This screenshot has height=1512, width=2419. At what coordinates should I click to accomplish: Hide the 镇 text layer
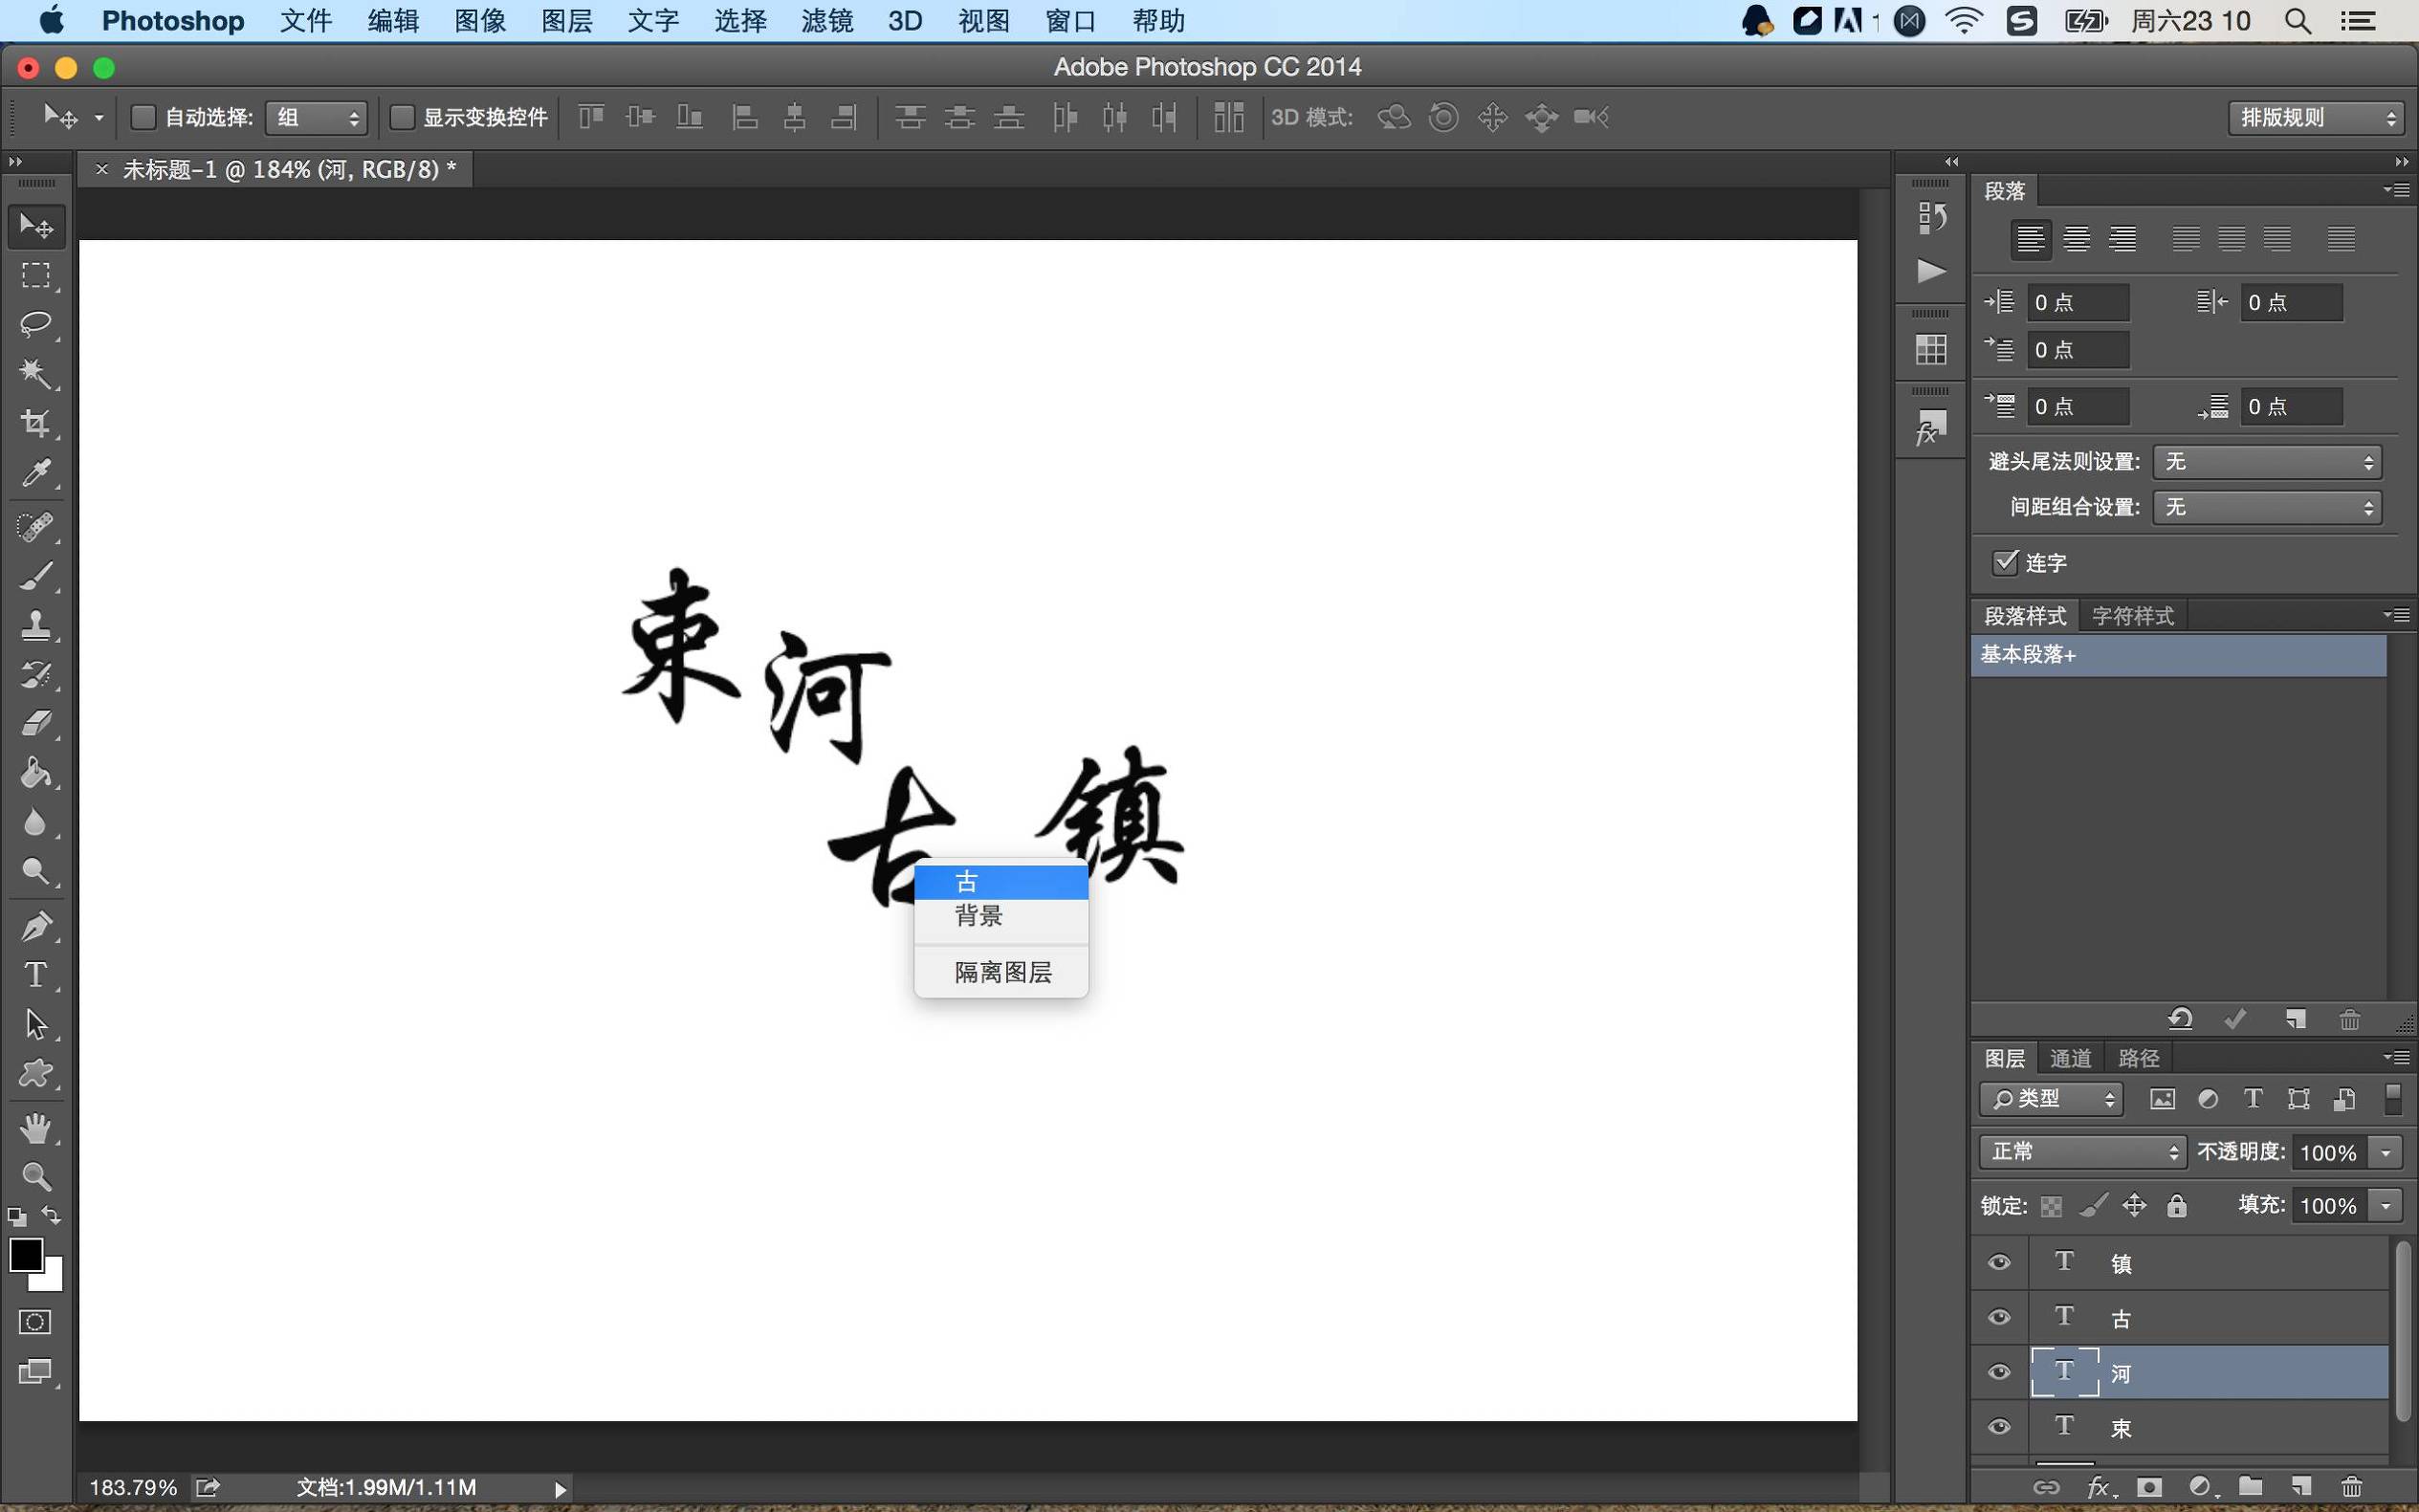click(x=1998, y=1262)
